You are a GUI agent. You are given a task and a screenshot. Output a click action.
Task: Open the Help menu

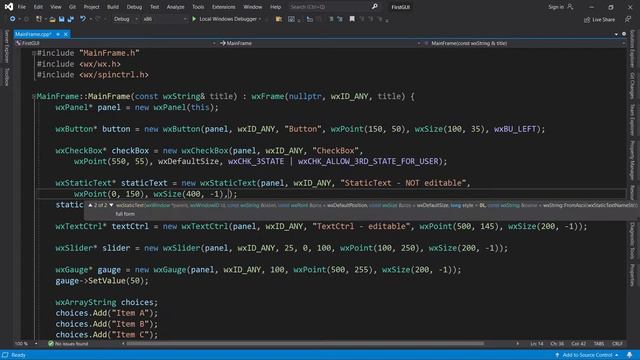tap(276, 7)
